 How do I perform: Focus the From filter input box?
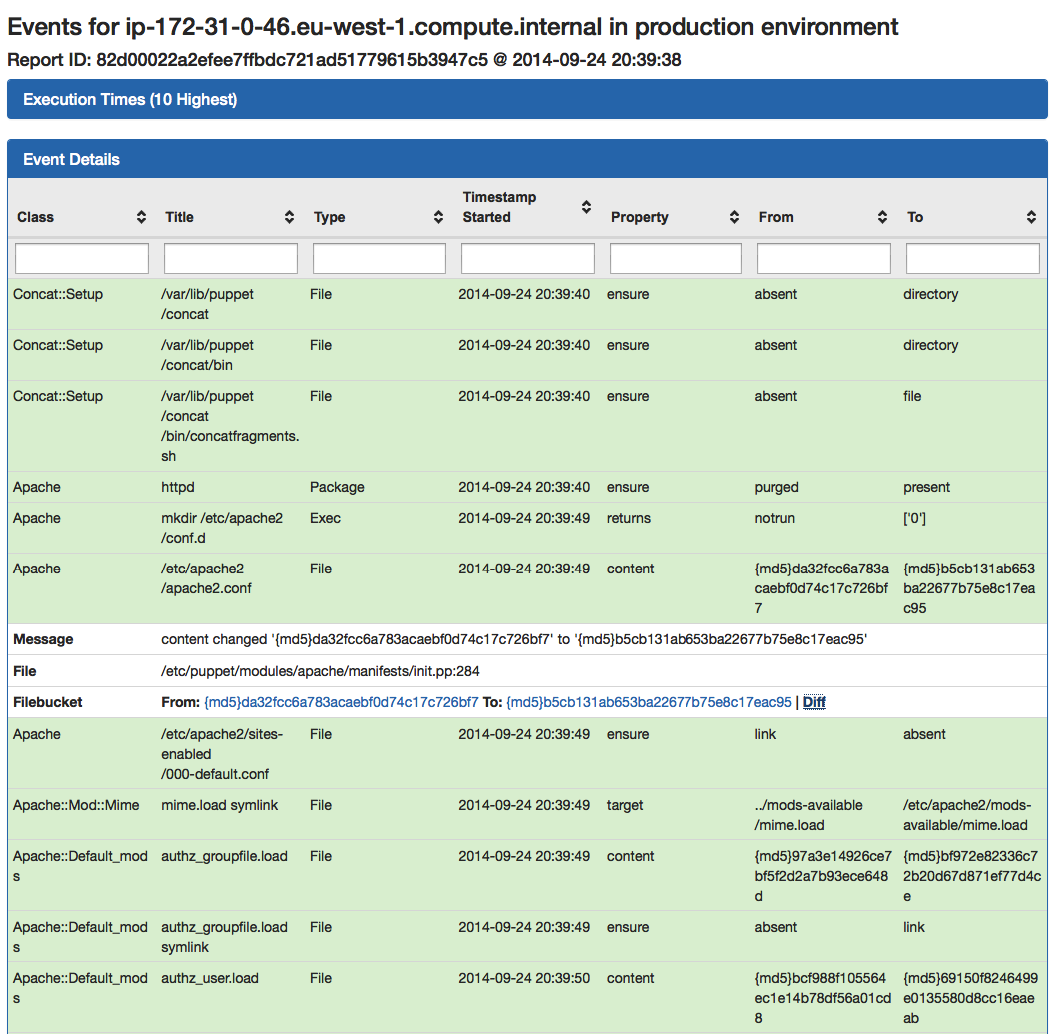pos(824,258)
